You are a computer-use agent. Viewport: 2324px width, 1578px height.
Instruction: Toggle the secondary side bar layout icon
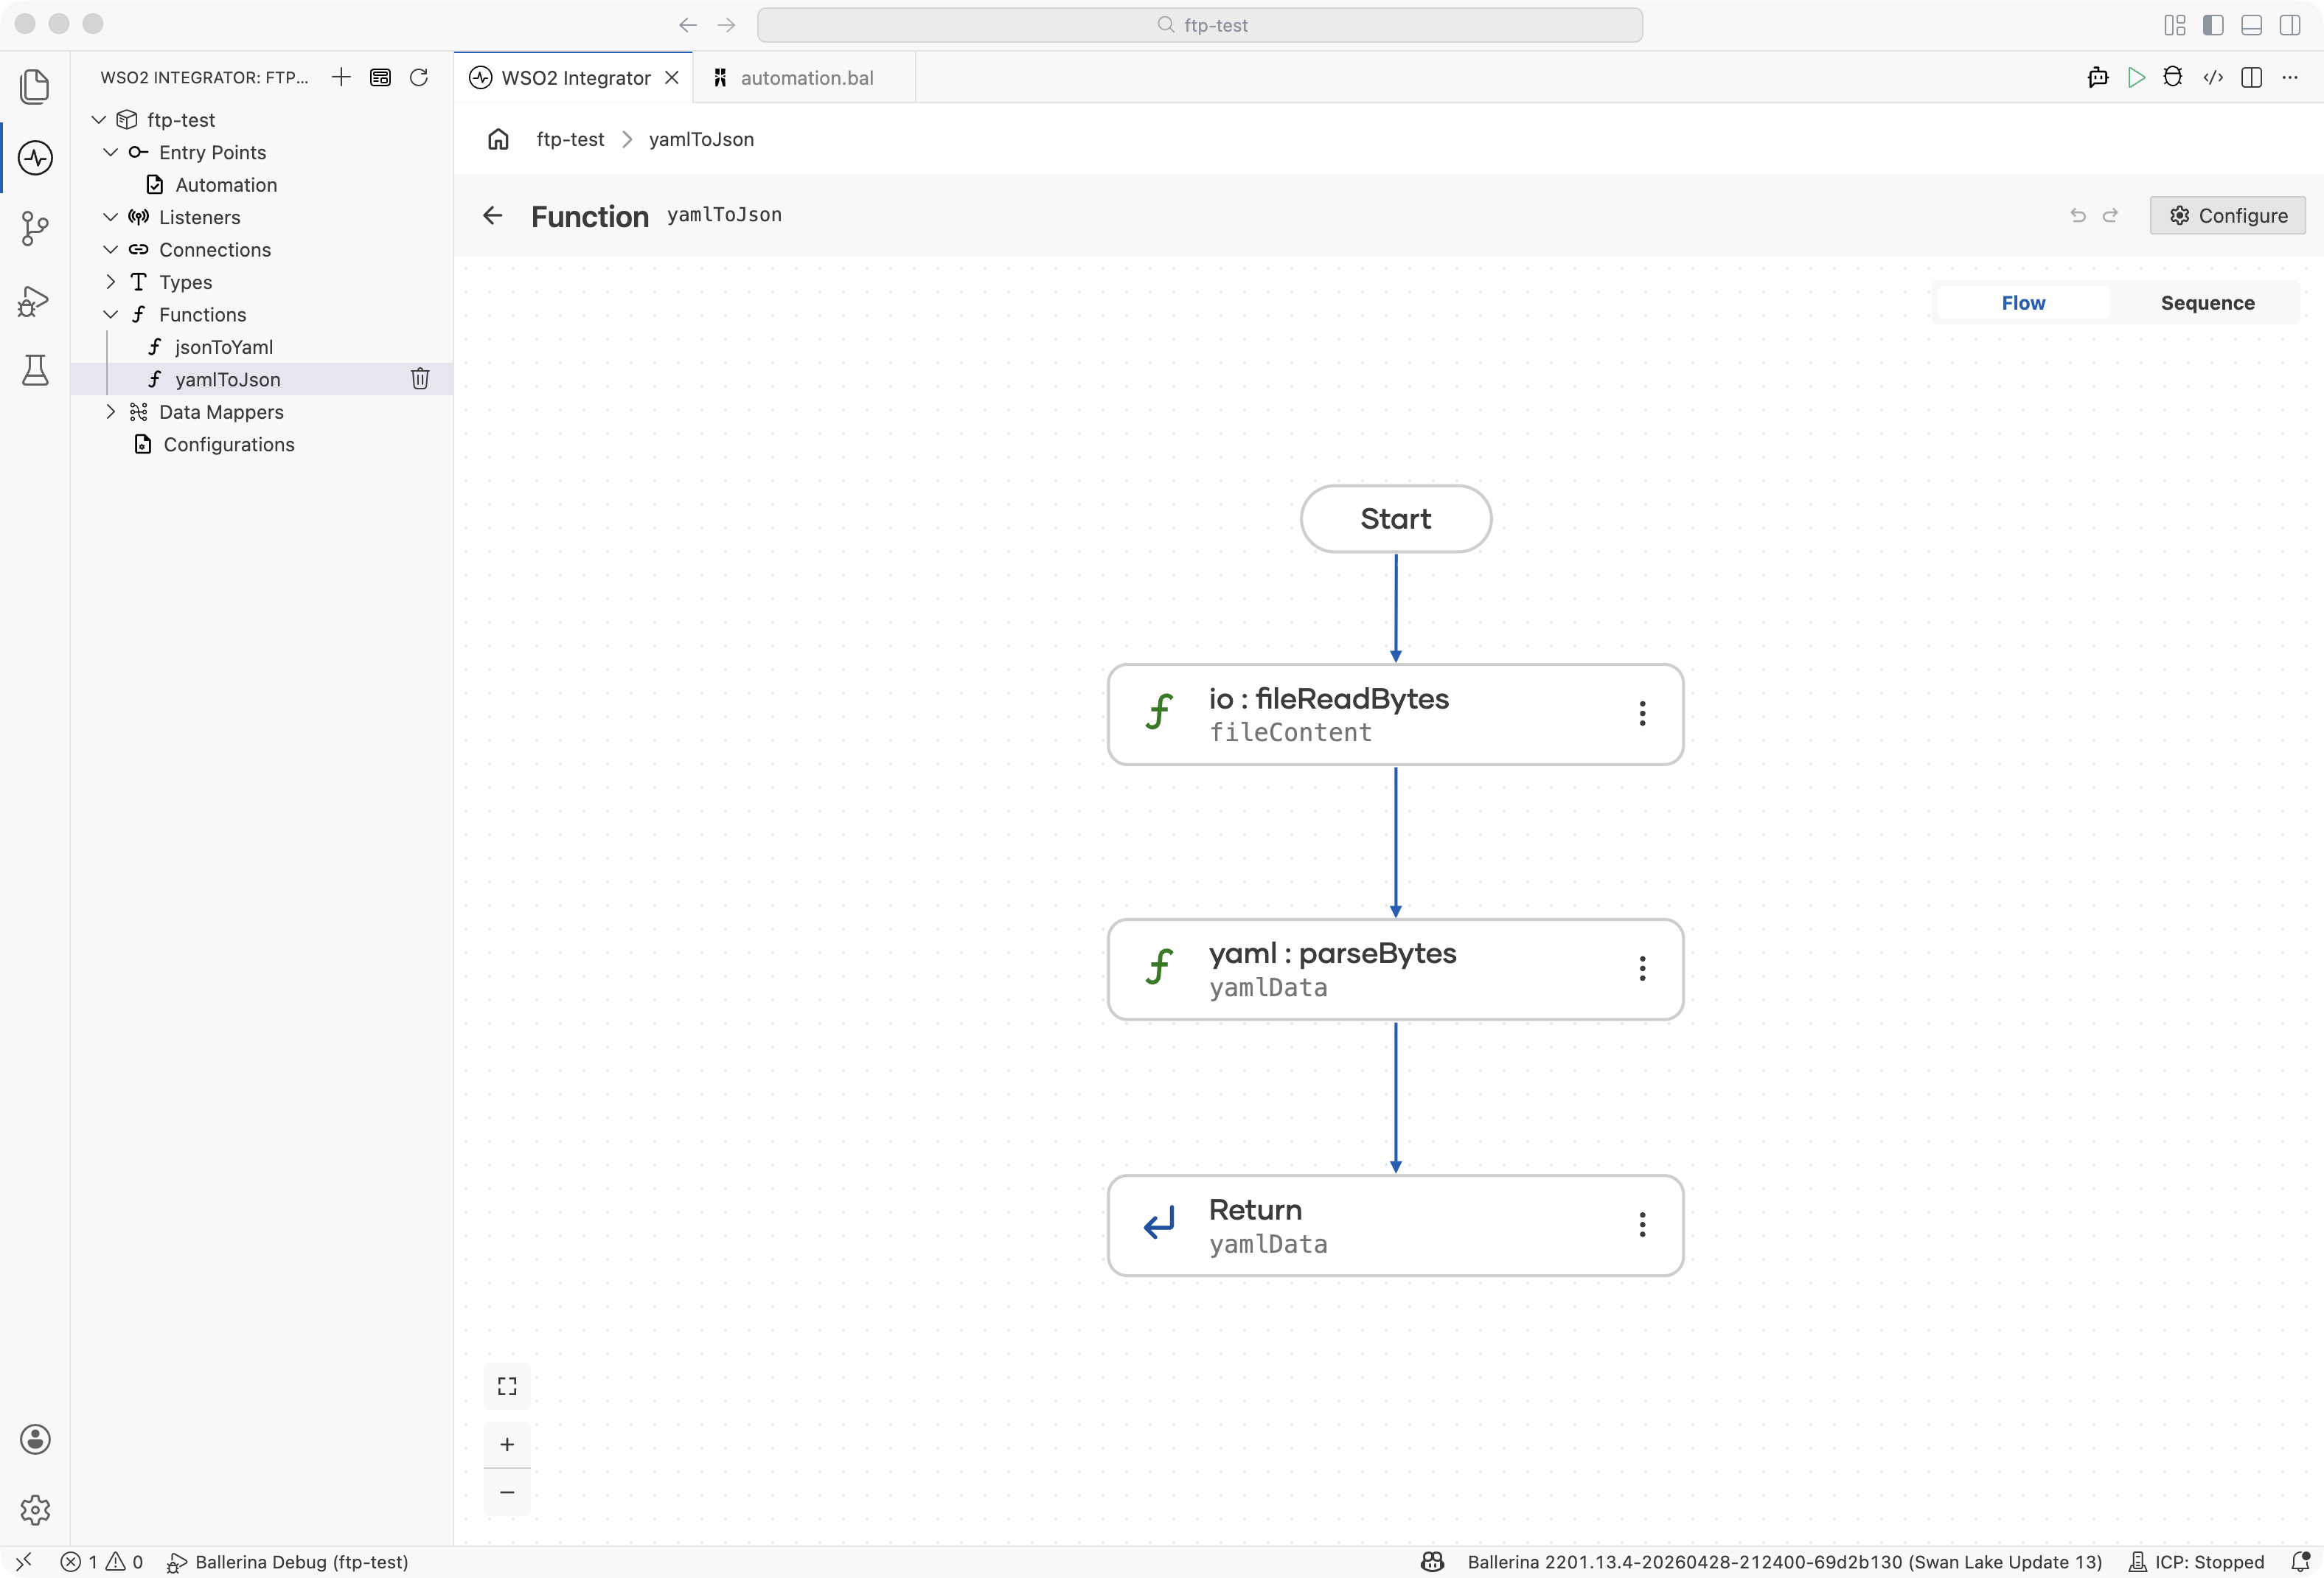tap(2290, 25)
